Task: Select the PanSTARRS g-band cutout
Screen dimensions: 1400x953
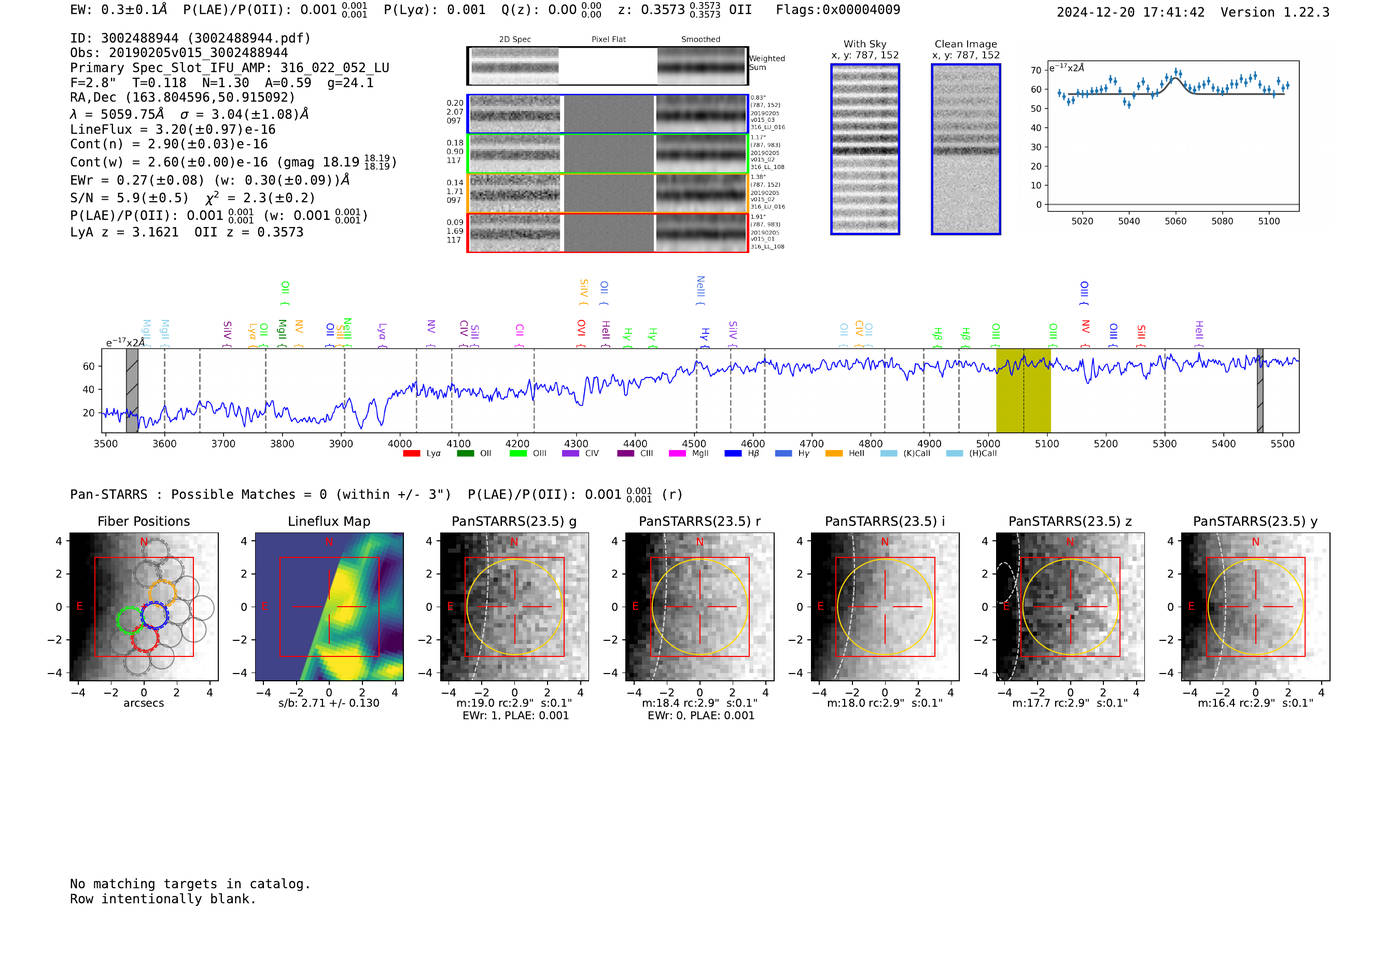Action: click(514, 606)
